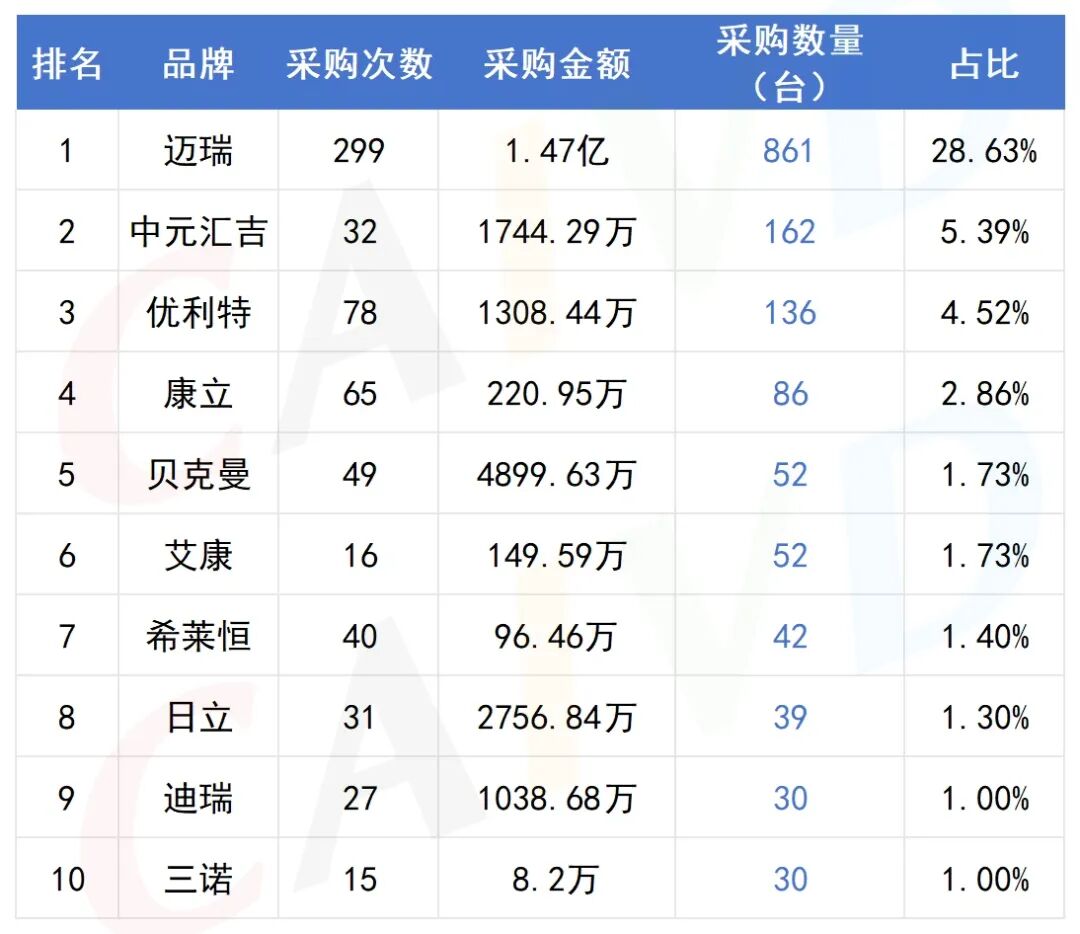Click amount 149.59万
Screen dimensions: 1080x934
[557, 556]
